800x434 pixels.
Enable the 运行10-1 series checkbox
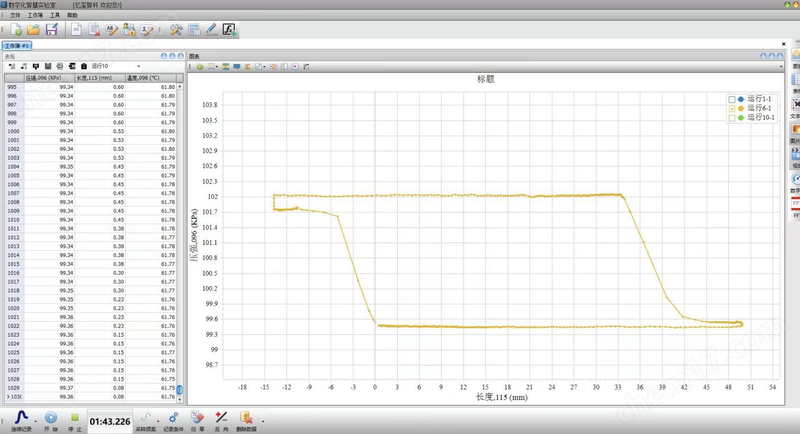tap(732, 118)
